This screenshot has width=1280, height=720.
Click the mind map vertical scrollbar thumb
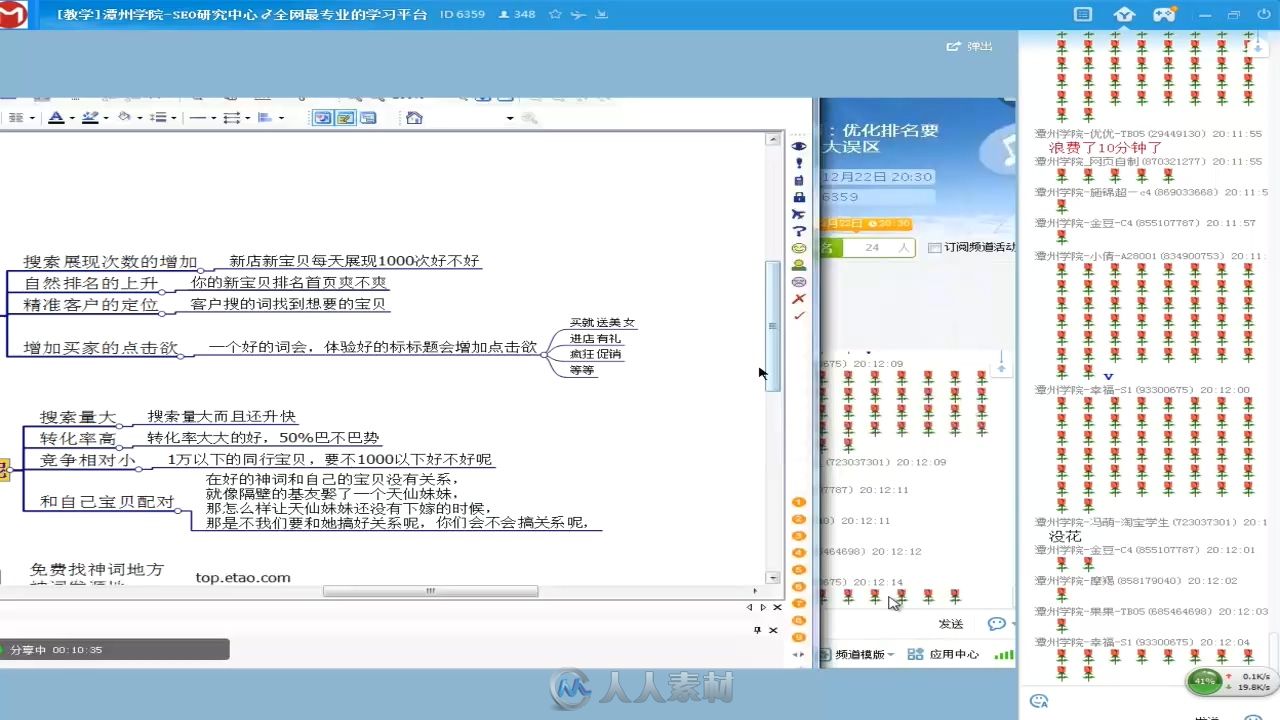(772, 326)
